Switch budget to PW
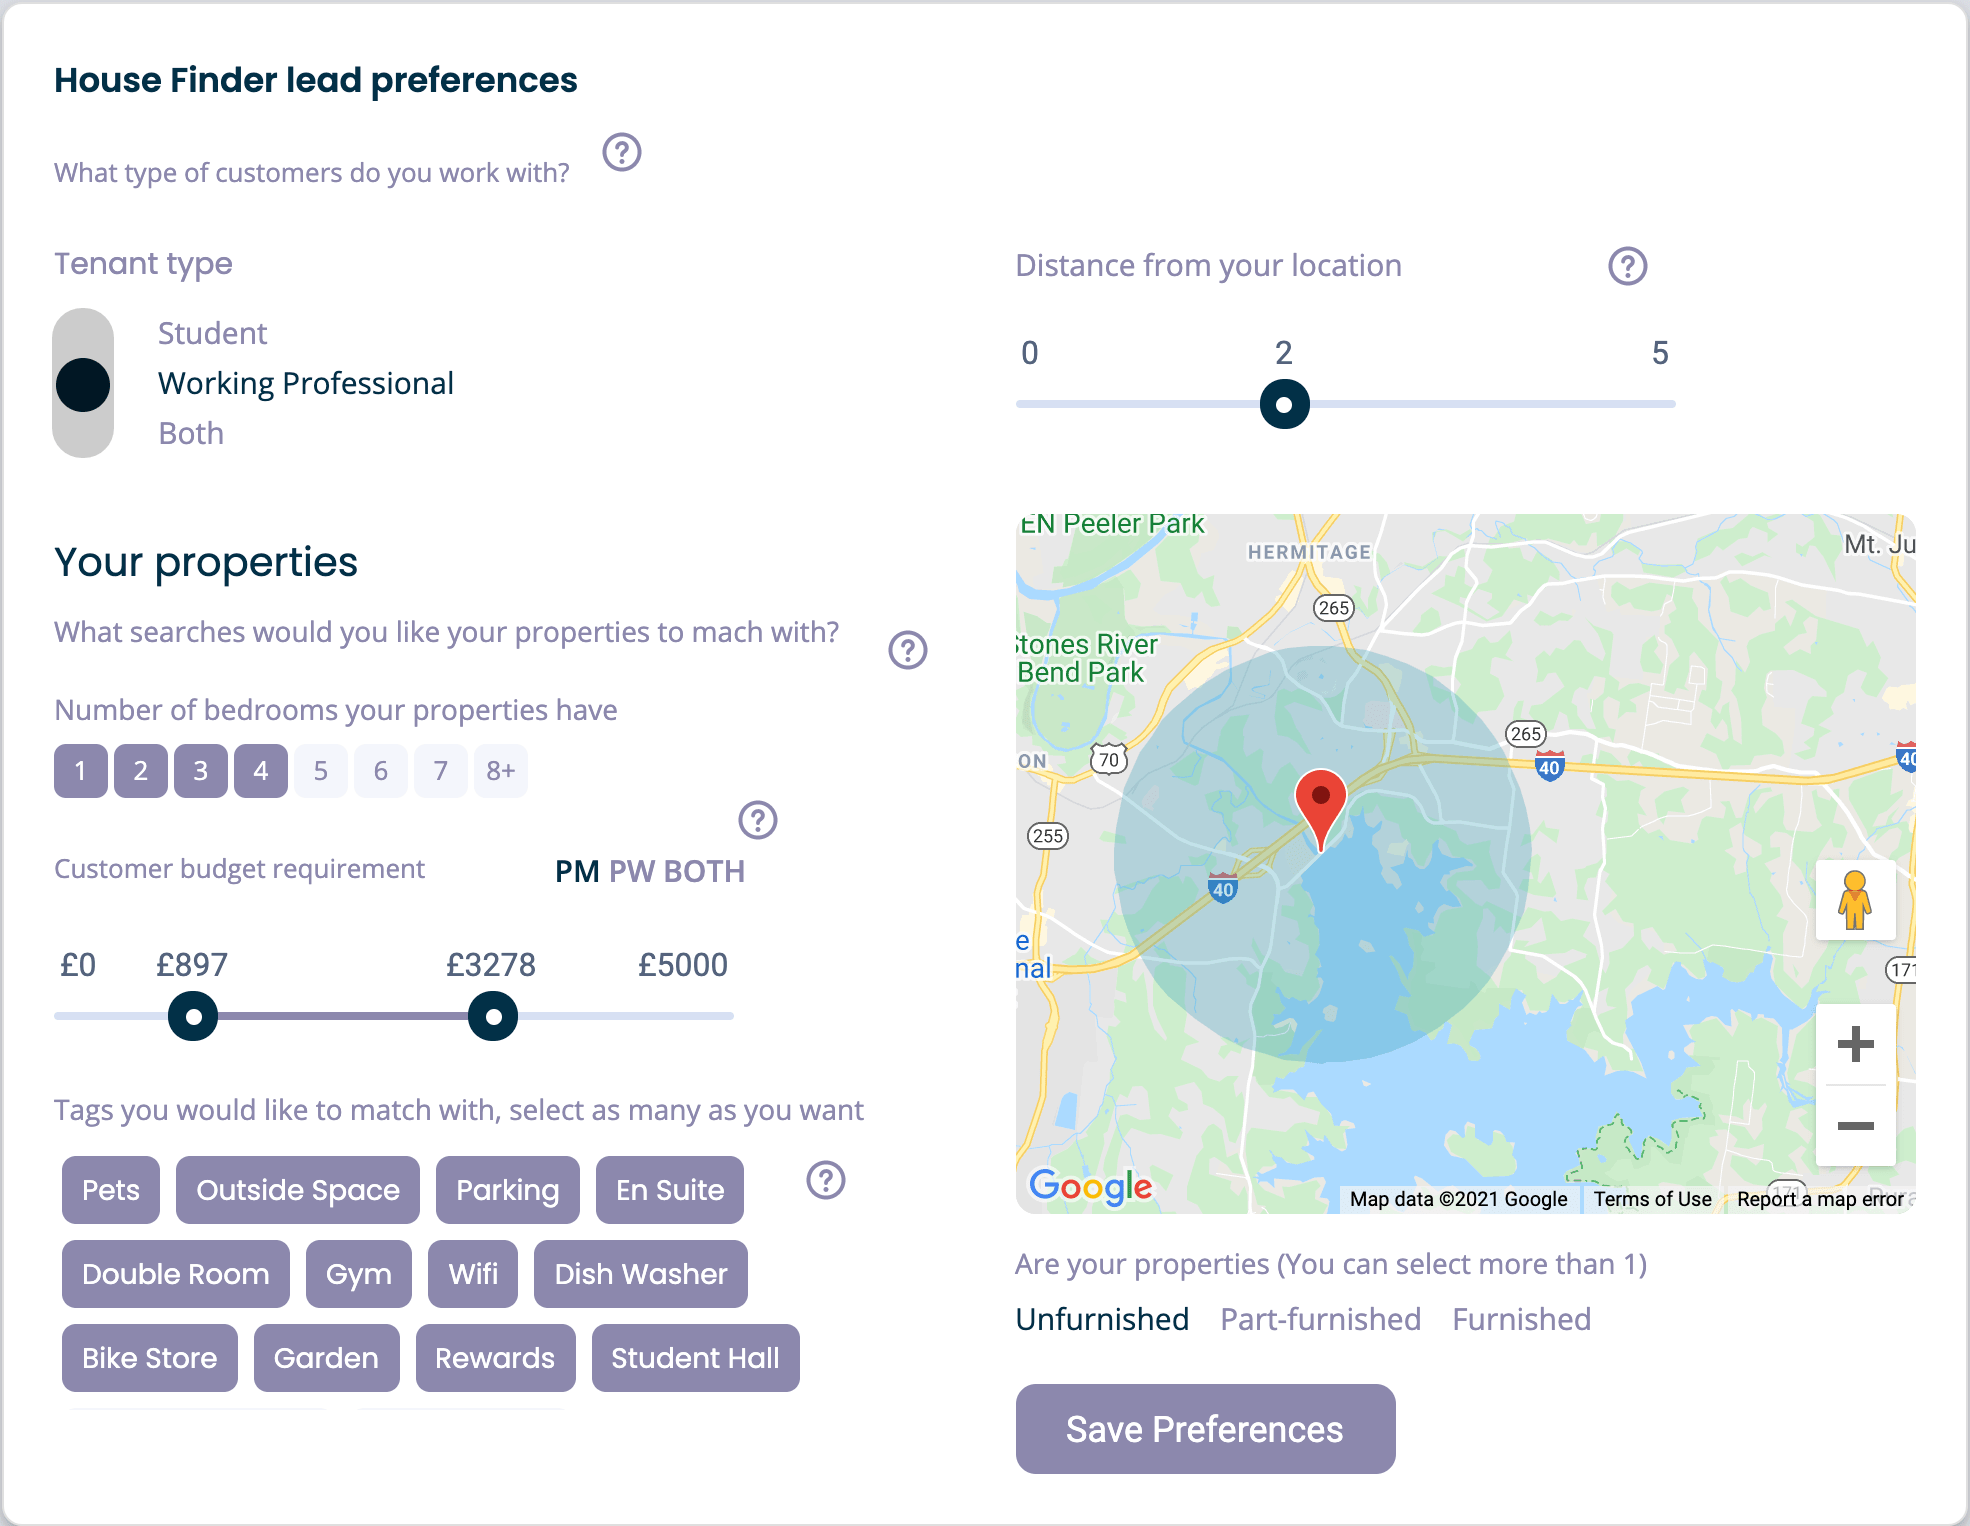This screenshot has width=1970, height=1526. point(631,871)
